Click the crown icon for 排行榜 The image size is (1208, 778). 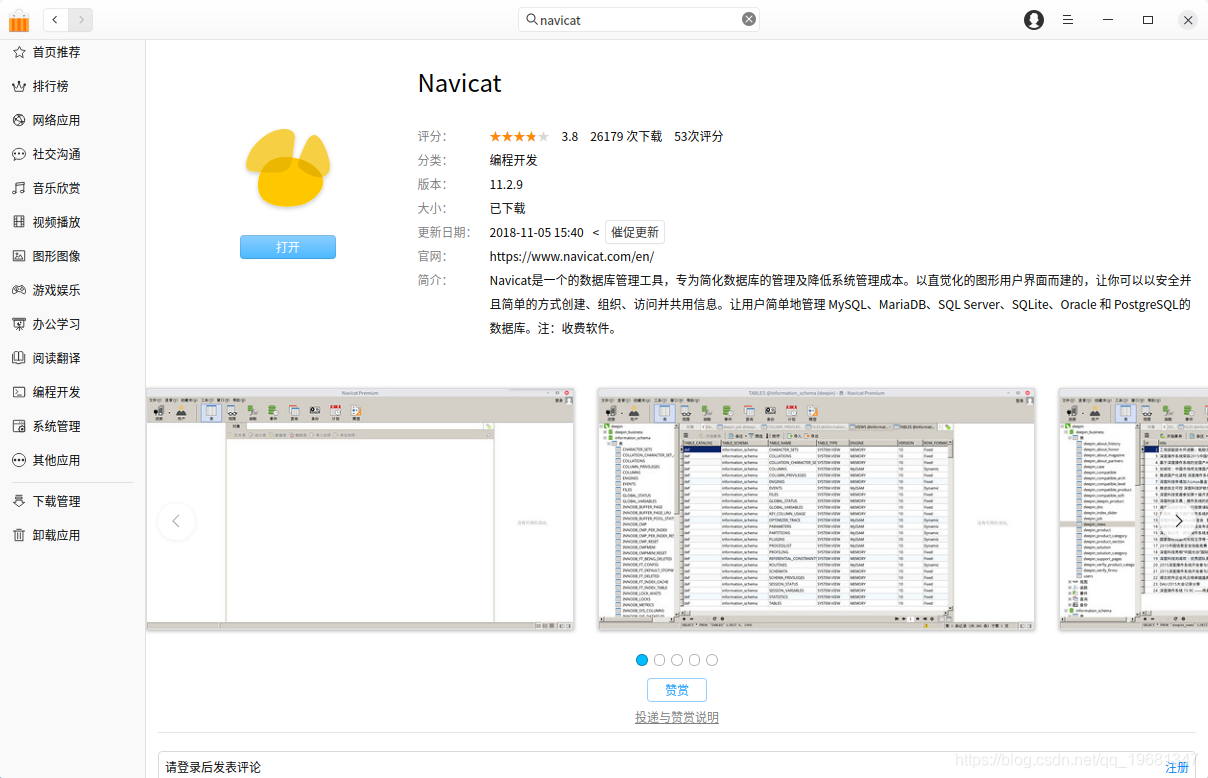click(18, 86)
